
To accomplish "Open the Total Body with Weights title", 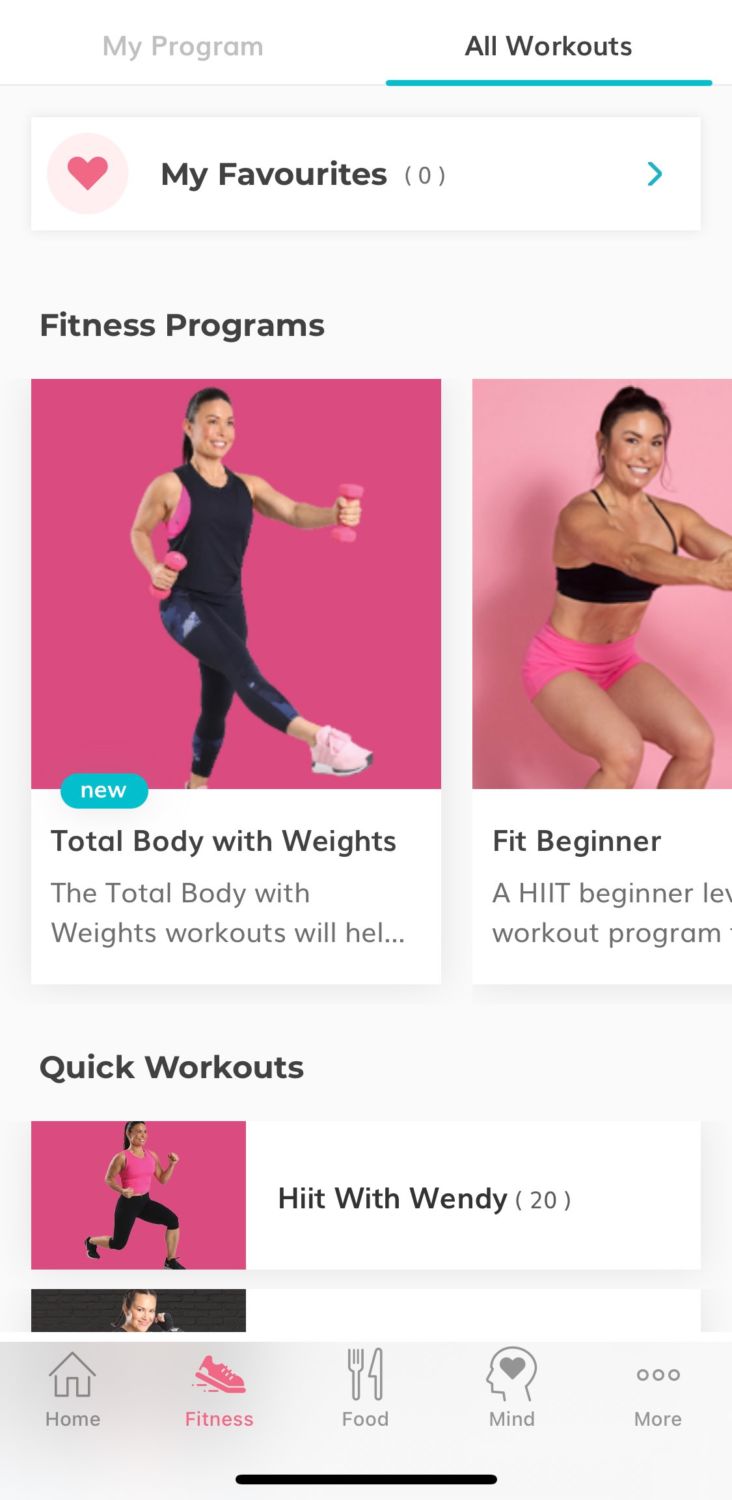I will (224, 841).
